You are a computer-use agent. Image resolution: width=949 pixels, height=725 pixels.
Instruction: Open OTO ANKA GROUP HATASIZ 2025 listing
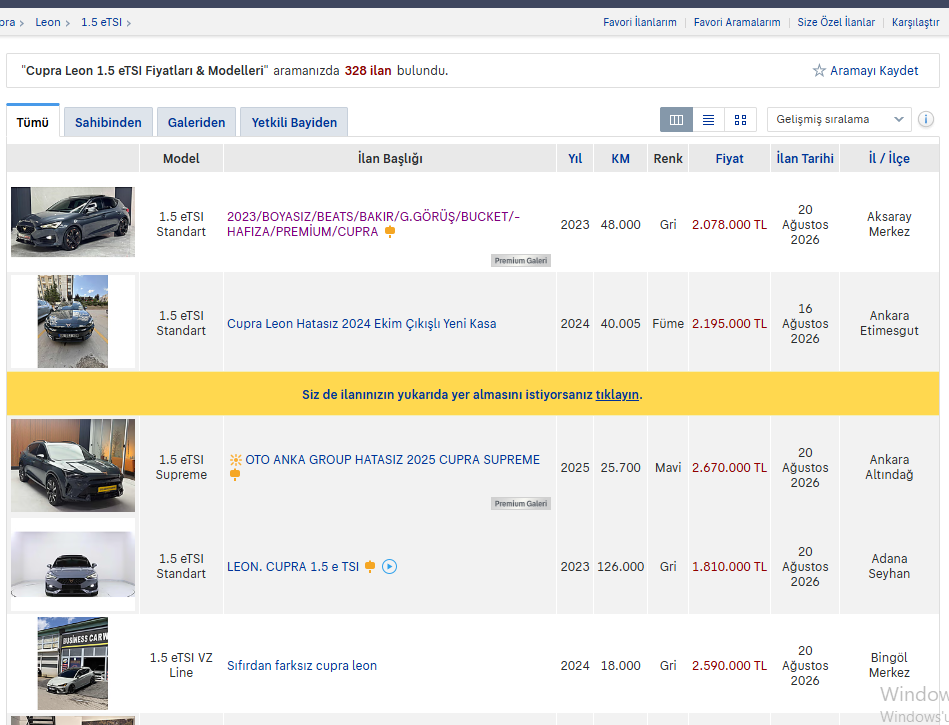tap(392, 460)
